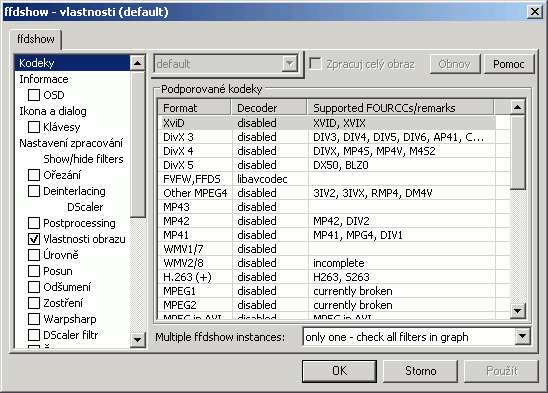This screenshot has width=548, height=393.
Task: Click the Obnov button
Action: [x=455, y=64]
